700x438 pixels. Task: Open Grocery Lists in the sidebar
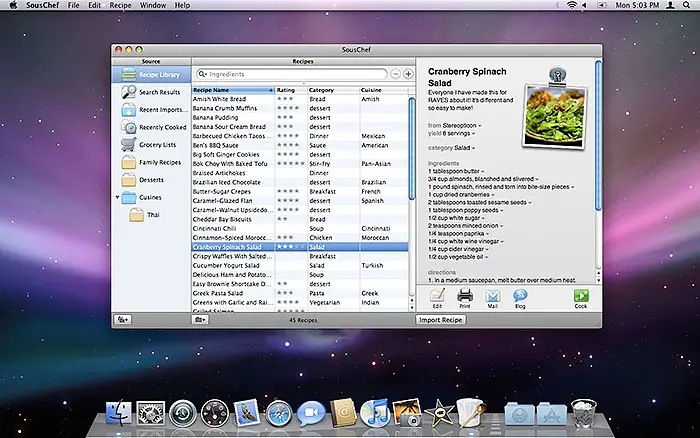[151, 145]
